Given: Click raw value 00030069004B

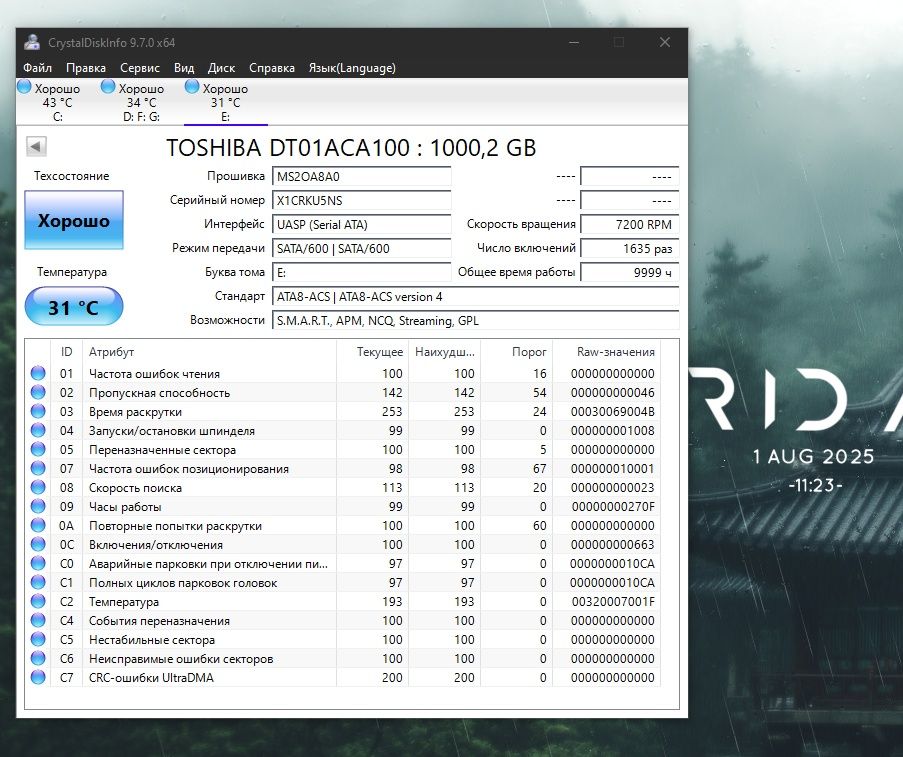Looking at the screenshot, I should (613, 412).
